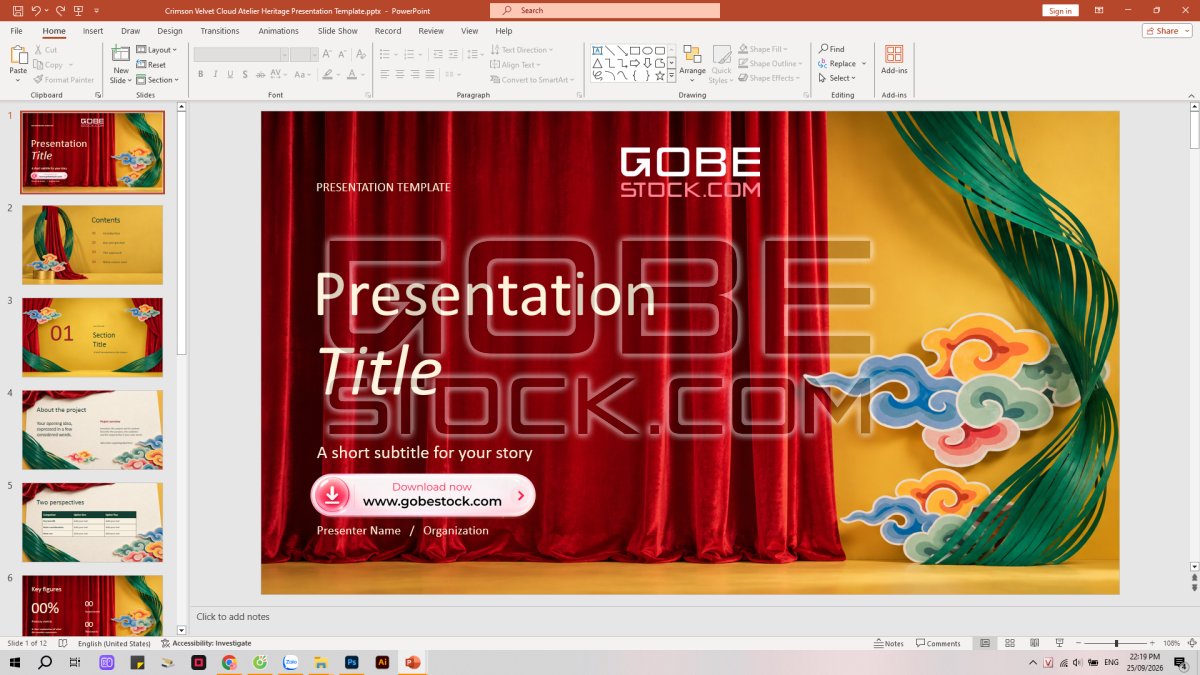Select the text box shape
The height and width of the screenshot is (675, 1200).
(598, 50)
